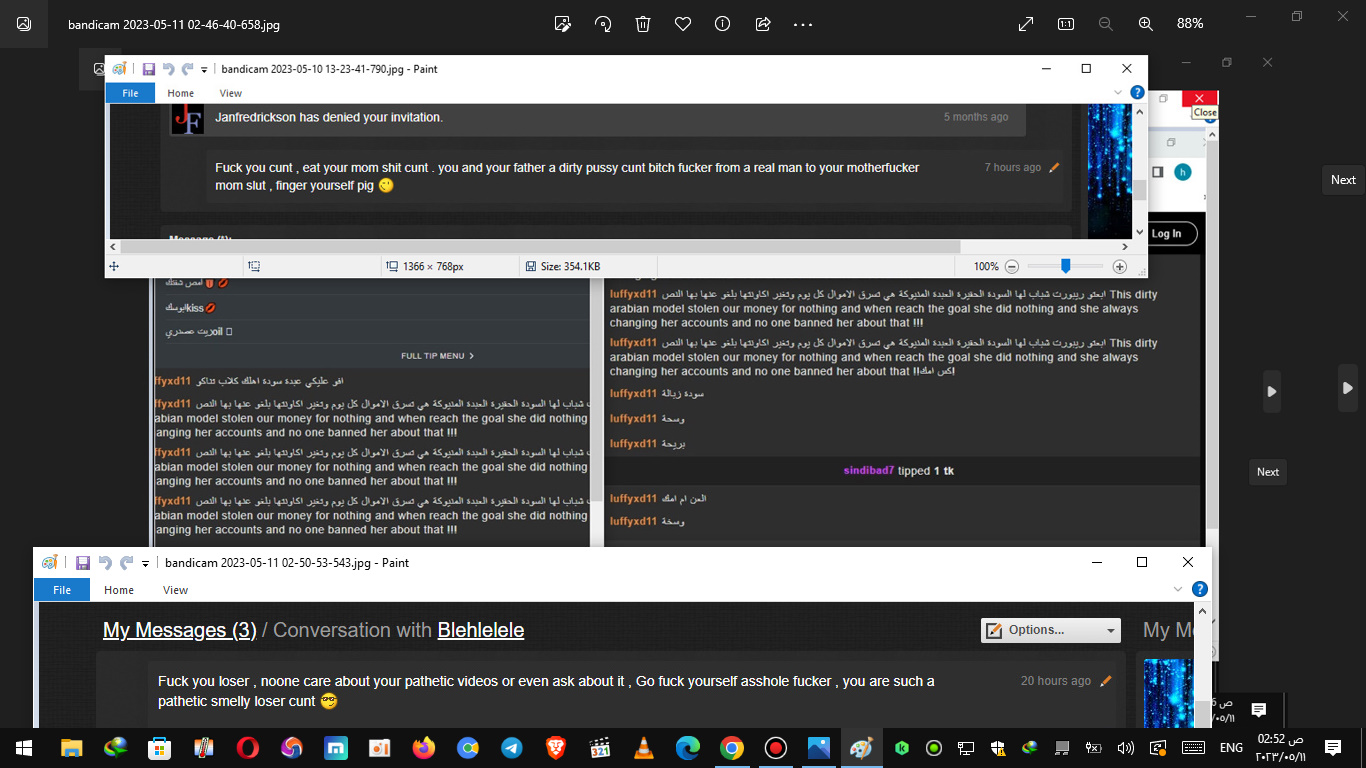1366x768 pixels.
Task: Zoom in with Photos magnifier plus icon
Action: click(1146, 24)
